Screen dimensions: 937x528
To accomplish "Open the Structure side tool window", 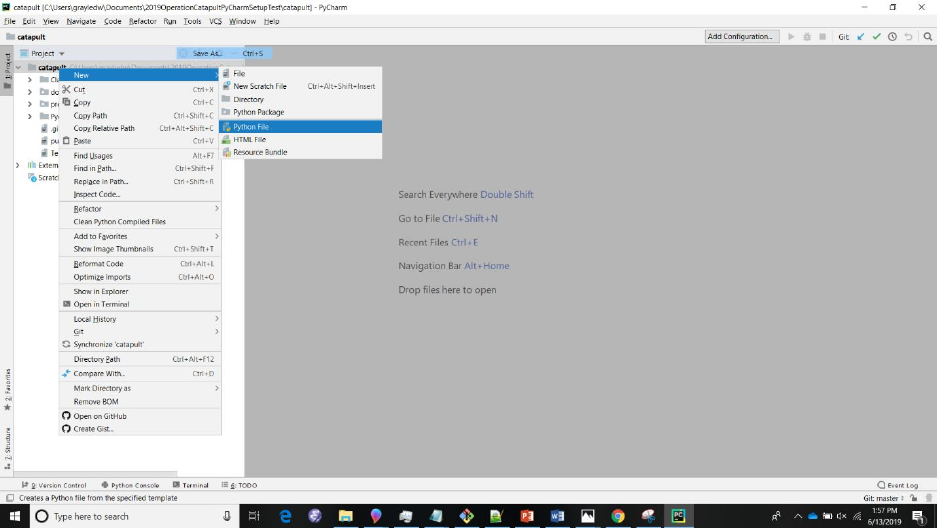I will (x=7, y=448).
